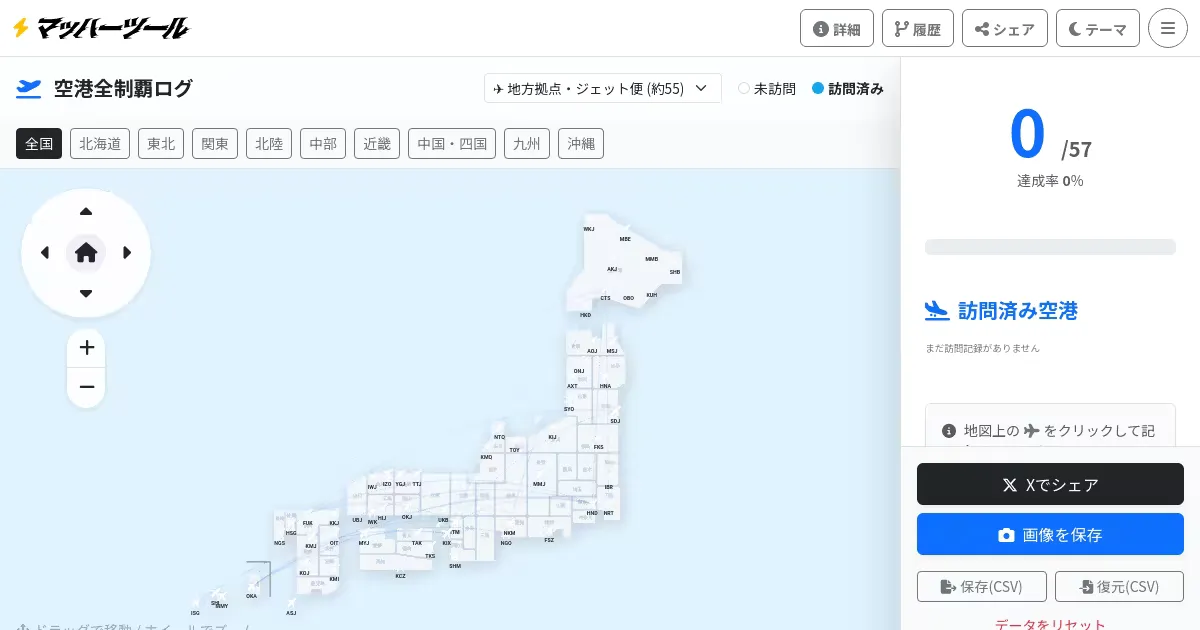Click the home icon in map pan control
Image resolution: width=1200 pixels, height=630 pixels.
coord(86,253)
